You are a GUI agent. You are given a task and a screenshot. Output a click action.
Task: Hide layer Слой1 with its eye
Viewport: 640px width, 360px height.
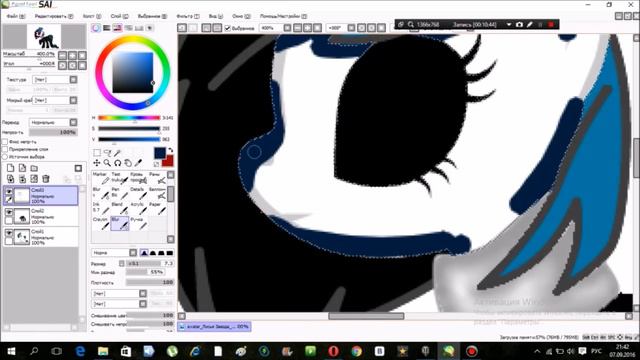pos(9,233)
